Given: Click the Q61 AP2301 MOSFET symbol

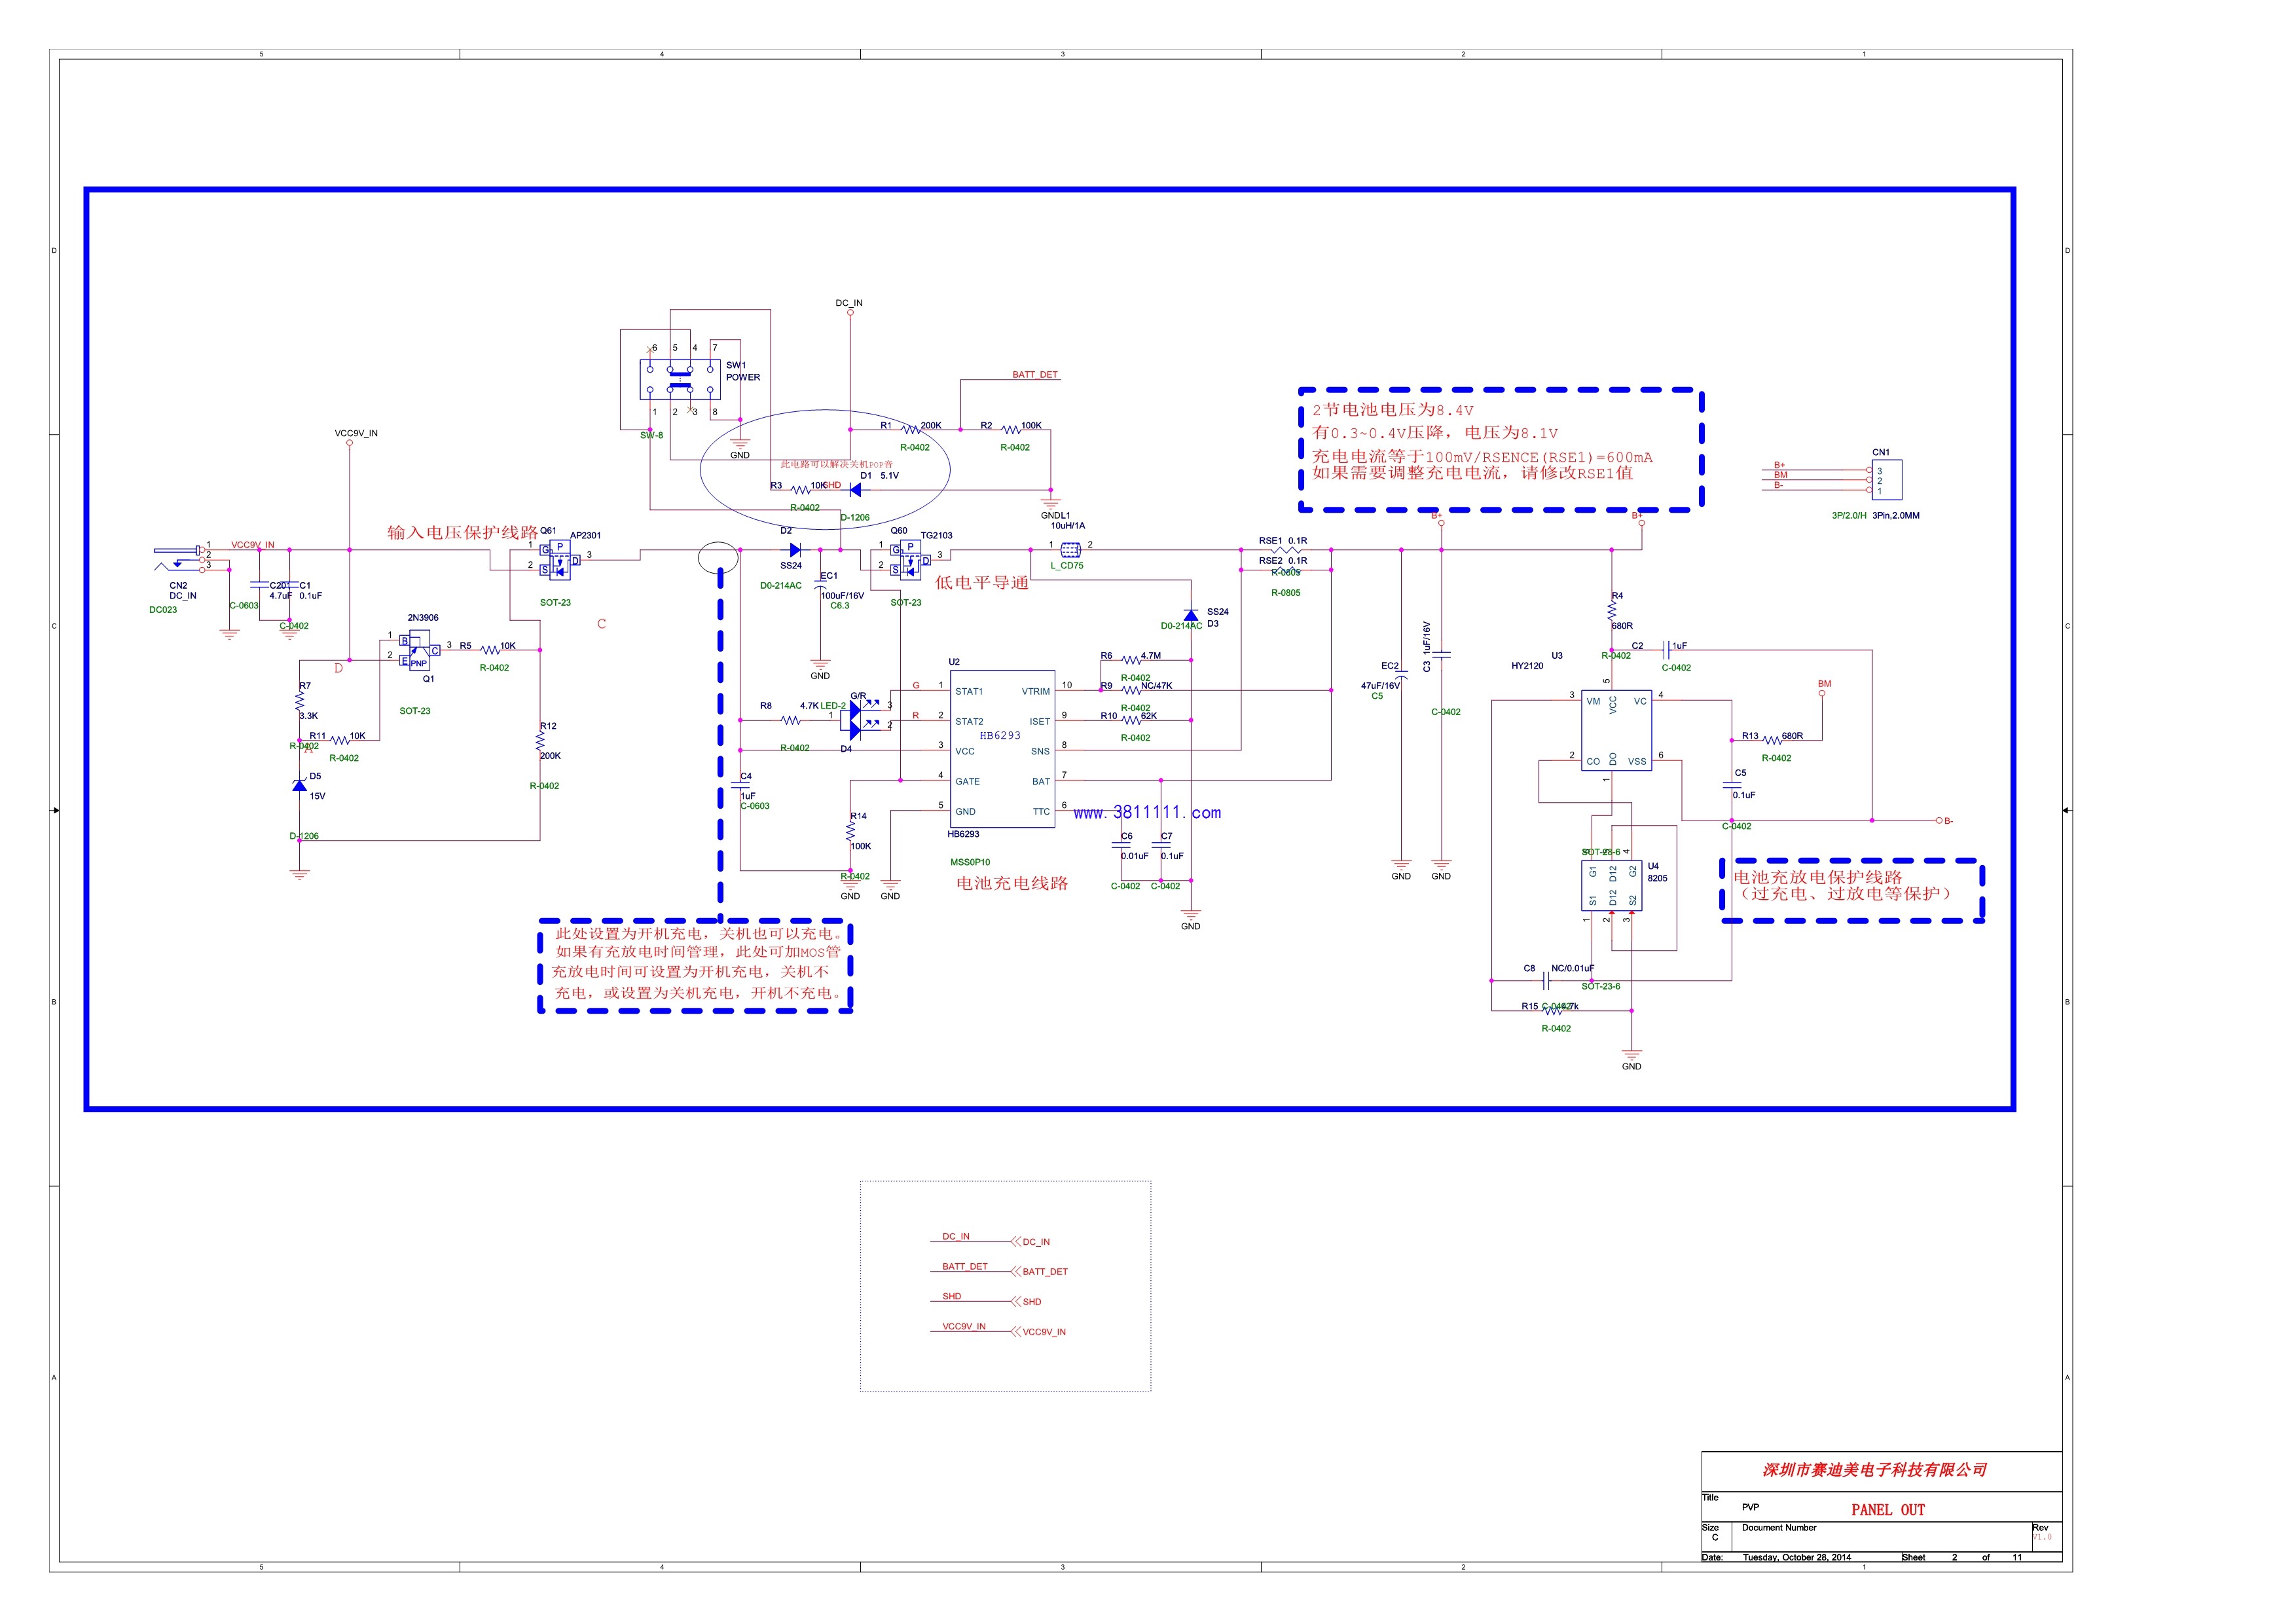Looking at the screenshot, I should click(560, 560).
